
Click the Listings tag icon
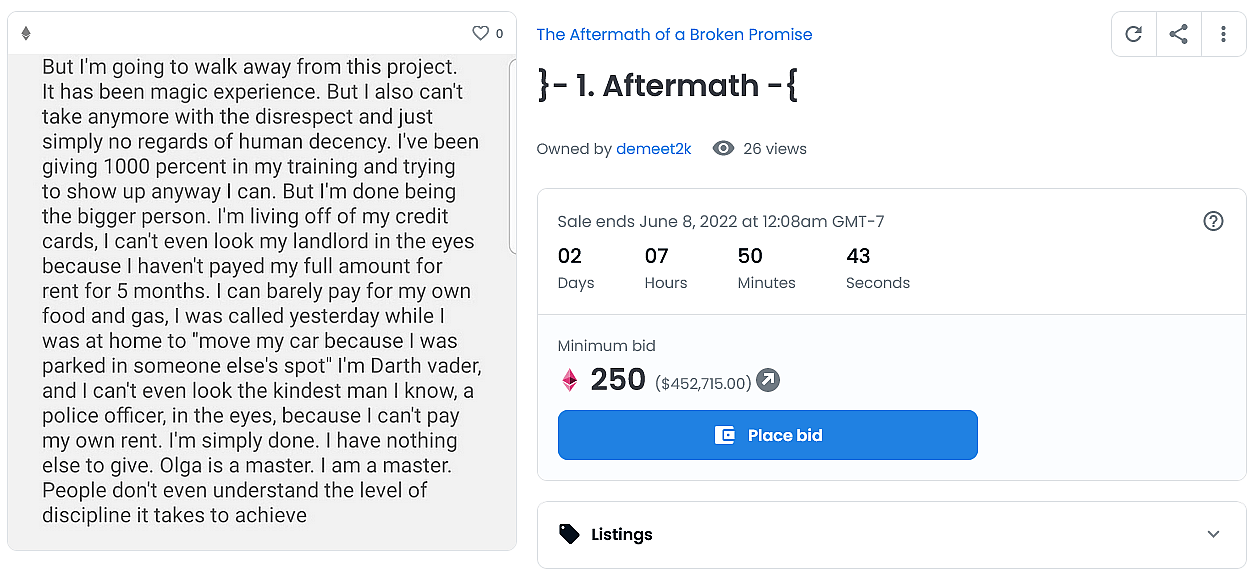(x=569, y=534)
